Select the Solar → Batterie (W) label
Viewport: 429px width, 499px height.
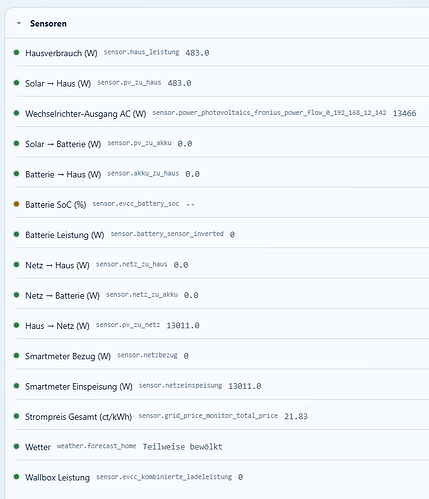pyautogui.click(x=63, y=144)
